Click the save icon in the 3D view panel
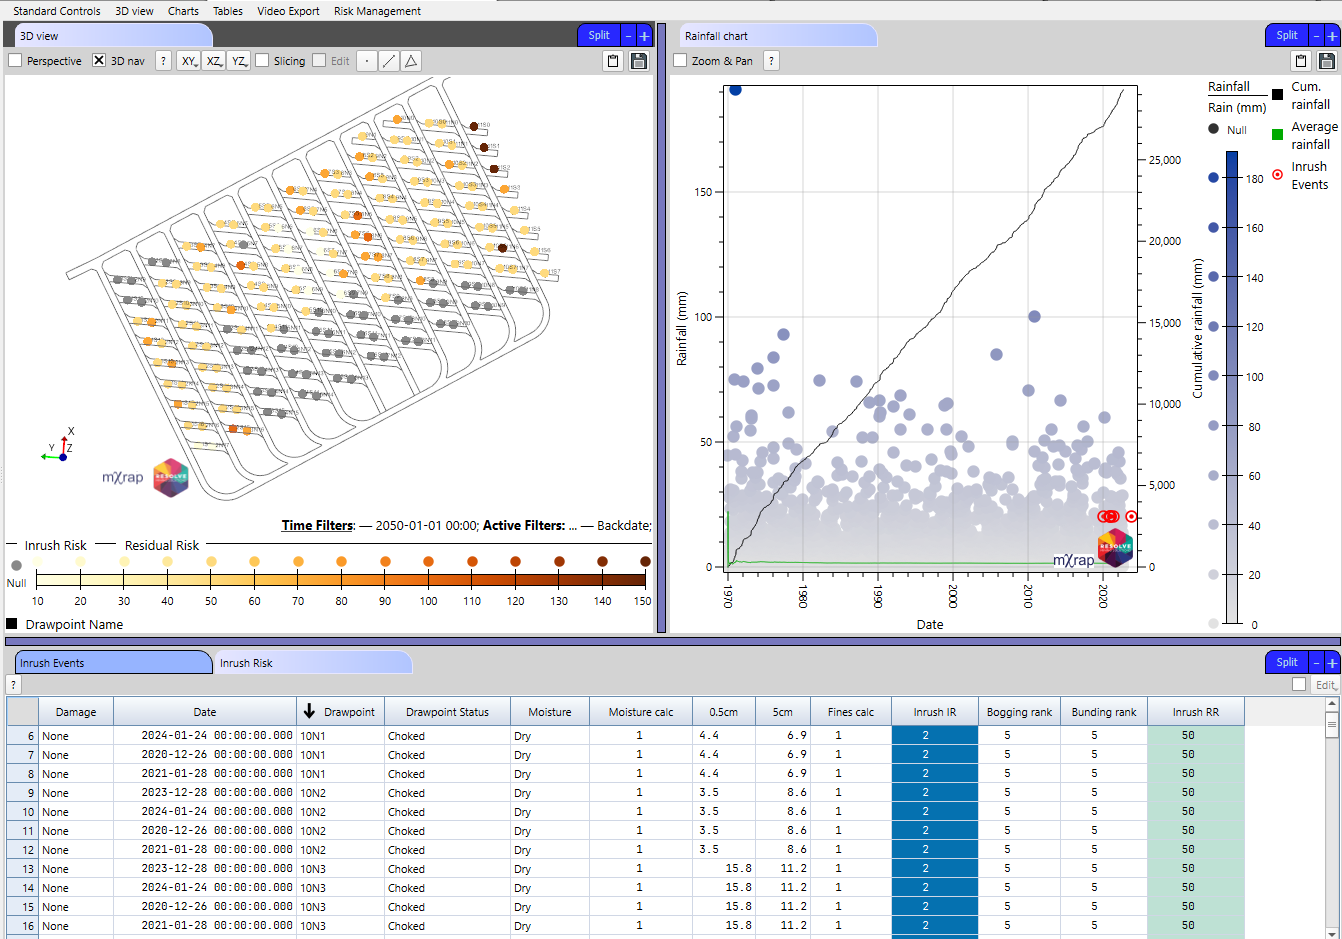The image size is (1342, 939). (638, 61)
